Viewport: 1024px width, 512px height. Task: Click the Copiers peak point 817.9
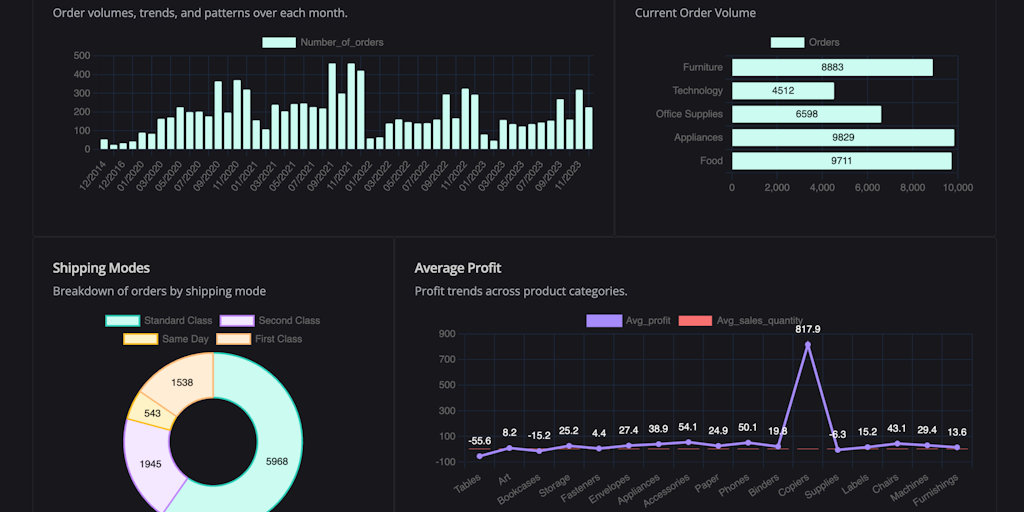(x=808, y=344)
